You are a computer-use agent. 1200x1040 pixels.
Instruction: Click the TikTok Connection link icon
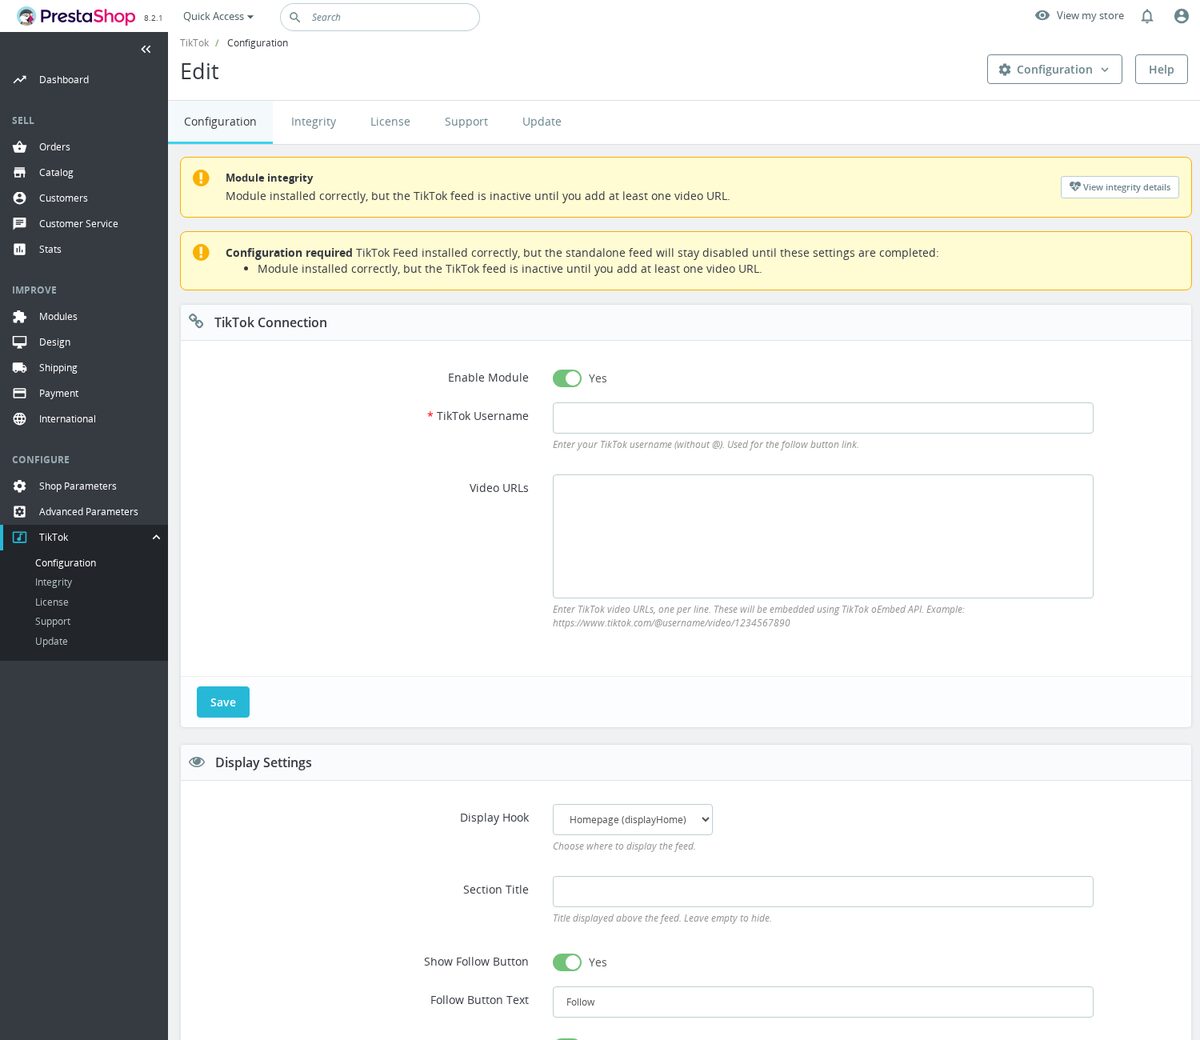pyautogui.click(x=196, y=322)
